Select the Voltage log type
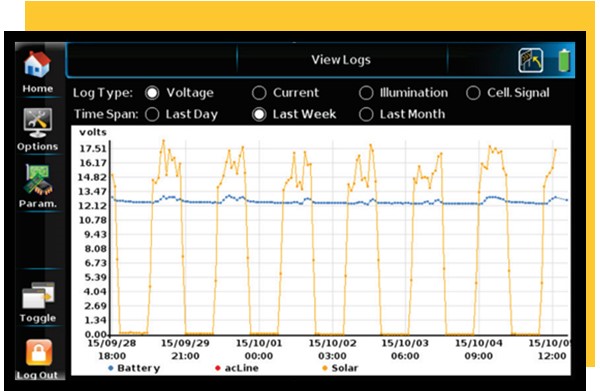 (x=152, y=93)
